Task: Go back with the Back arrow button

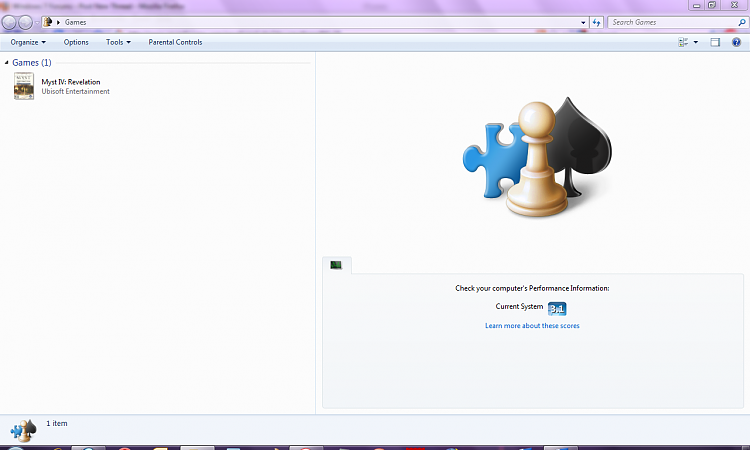Action: [x=9, y=22]
